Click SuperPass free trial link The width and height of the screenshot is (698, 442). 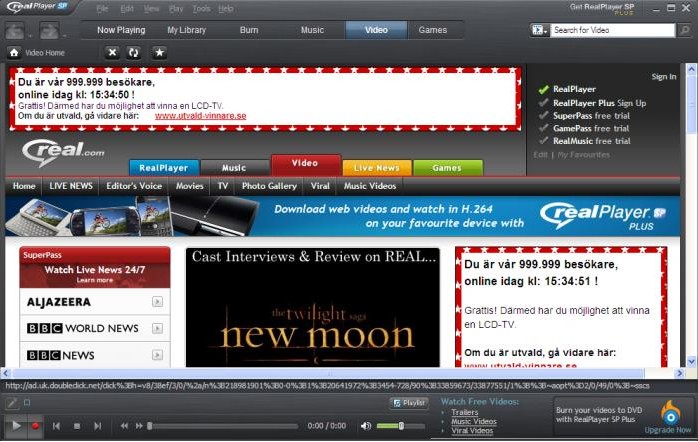591,116
